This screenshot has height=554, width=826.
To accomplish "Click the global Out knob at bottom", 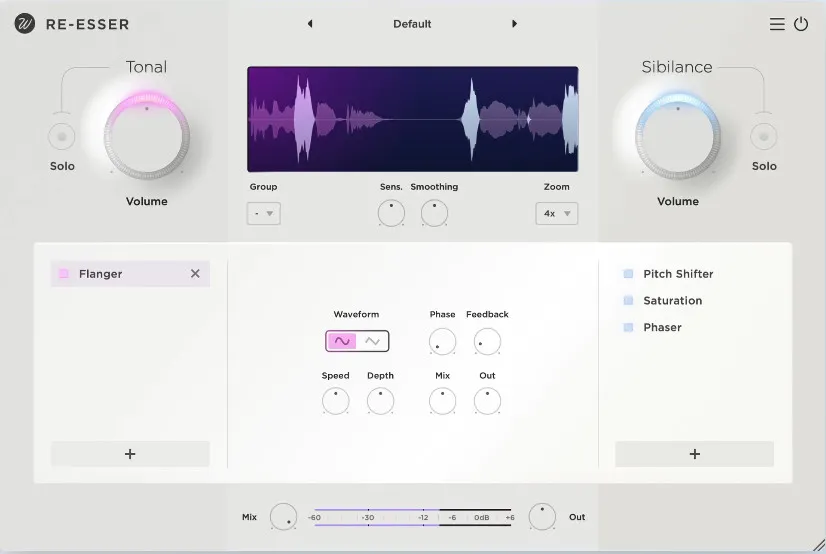I will 542,517.
